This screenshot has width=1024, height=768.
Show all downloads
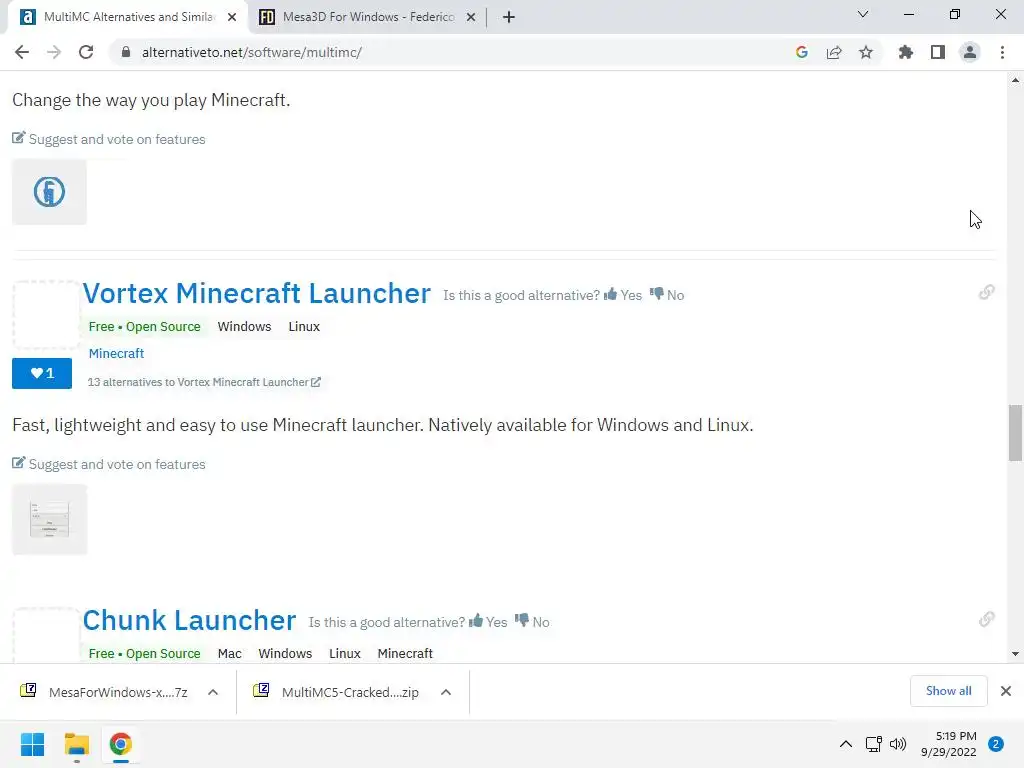948,691
